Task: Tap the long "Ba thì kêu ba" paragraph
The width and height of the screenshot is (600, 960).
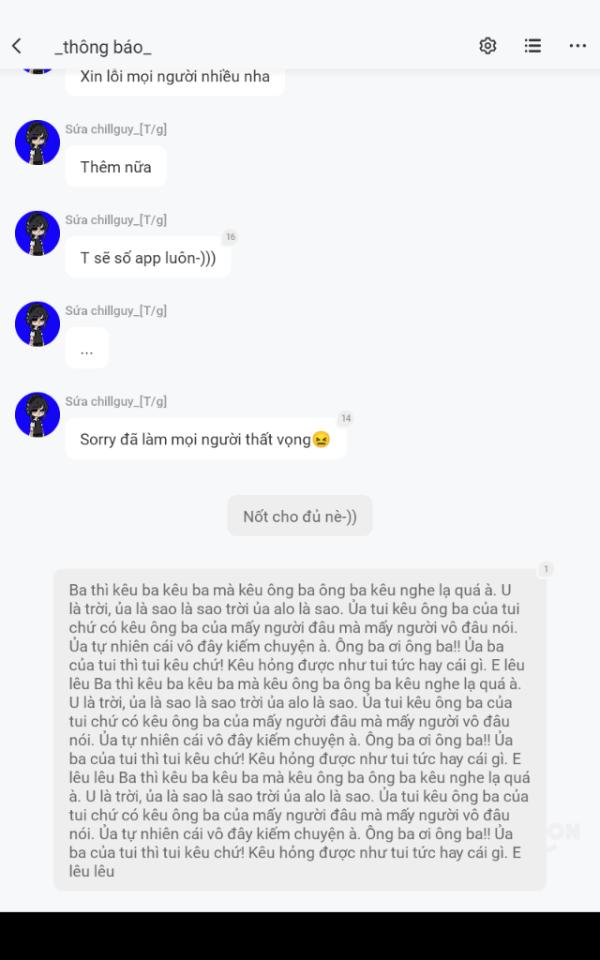Action: [300, 730]
